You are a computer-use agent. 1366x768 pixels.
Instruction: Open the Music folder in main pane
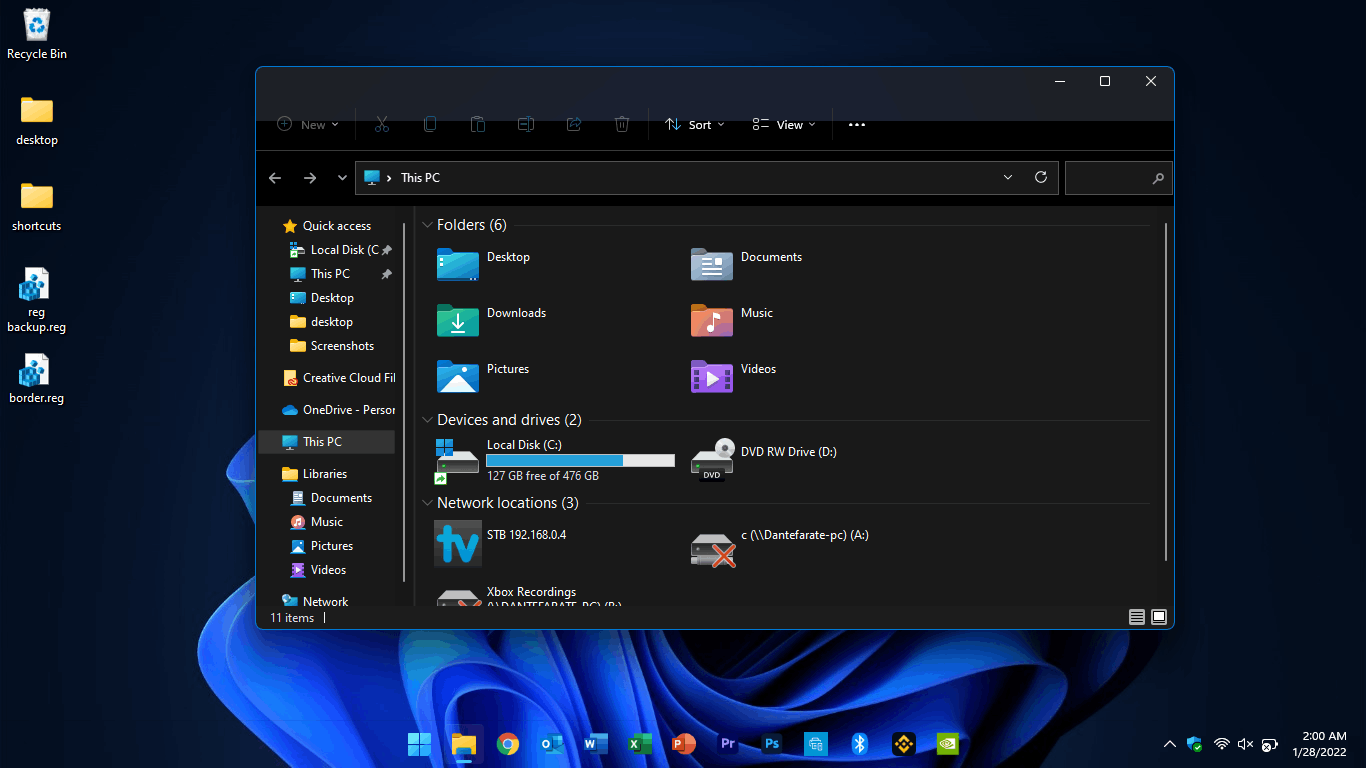point(732,320)
